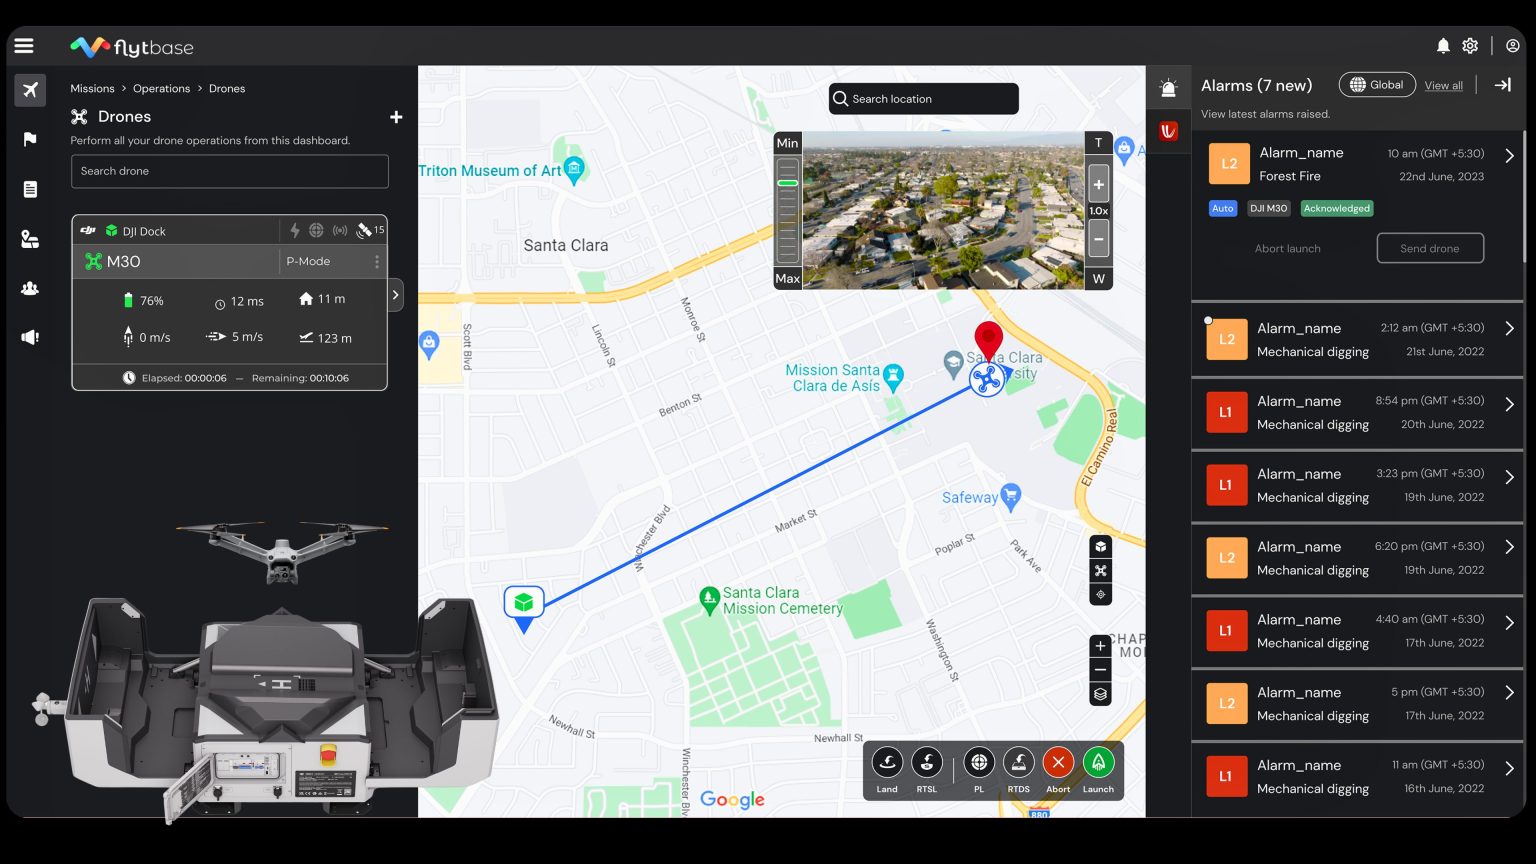
Task: Adjust the camera zoom slider near Min
Action: (788, 182)
